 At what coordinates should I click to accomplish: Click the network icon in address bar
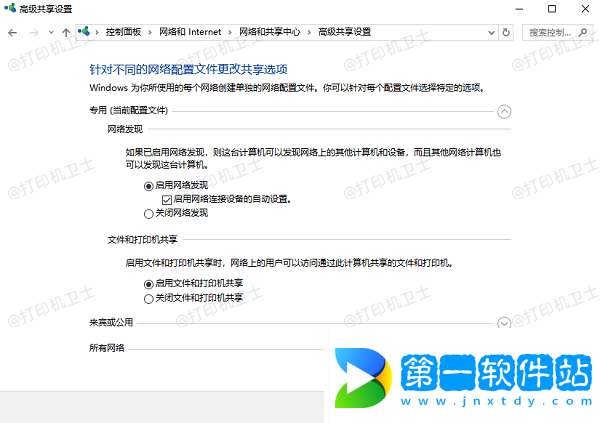[x=84, y=32]
